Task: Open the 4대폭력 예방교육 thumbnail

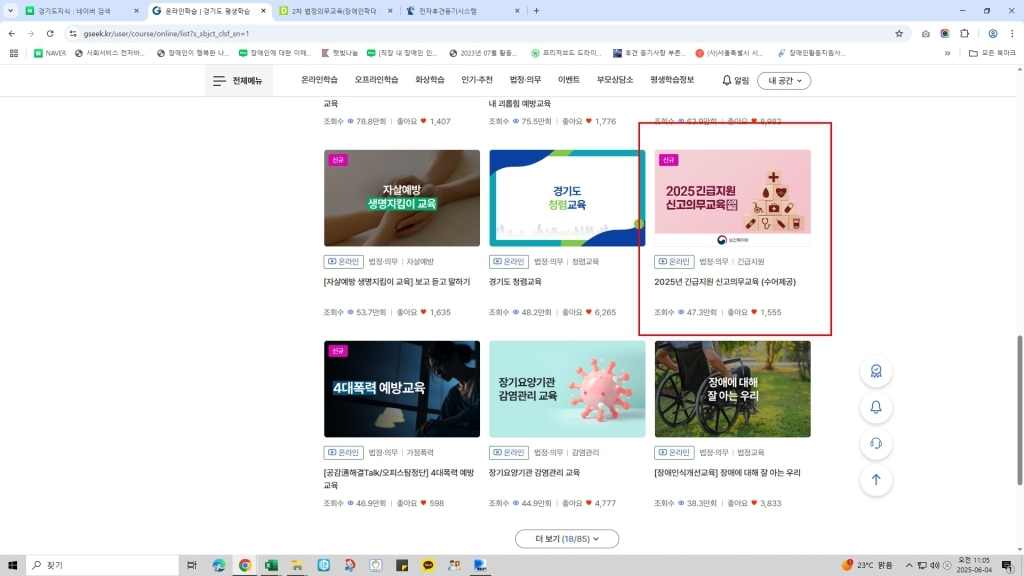Action: point(402,389)
